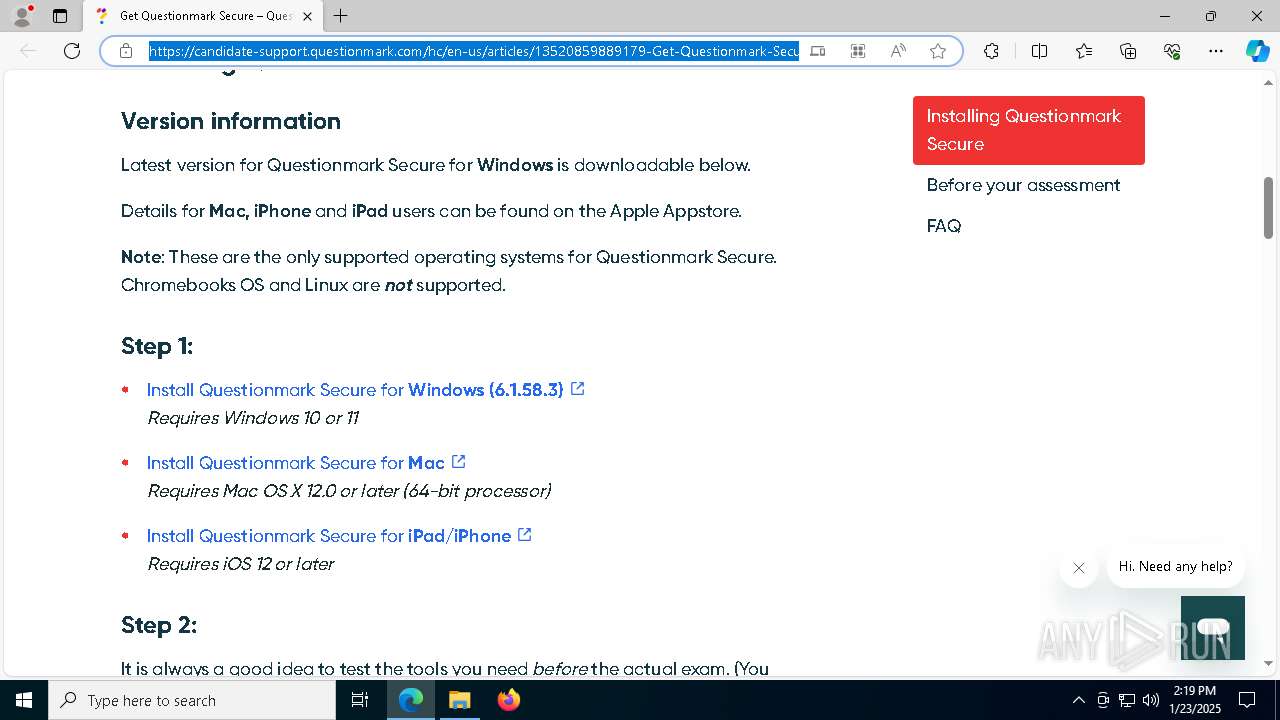Viewport: 1280px width, 720px height.
Task: Go to the FAQ sidebar section
Action: coord(944,226)
